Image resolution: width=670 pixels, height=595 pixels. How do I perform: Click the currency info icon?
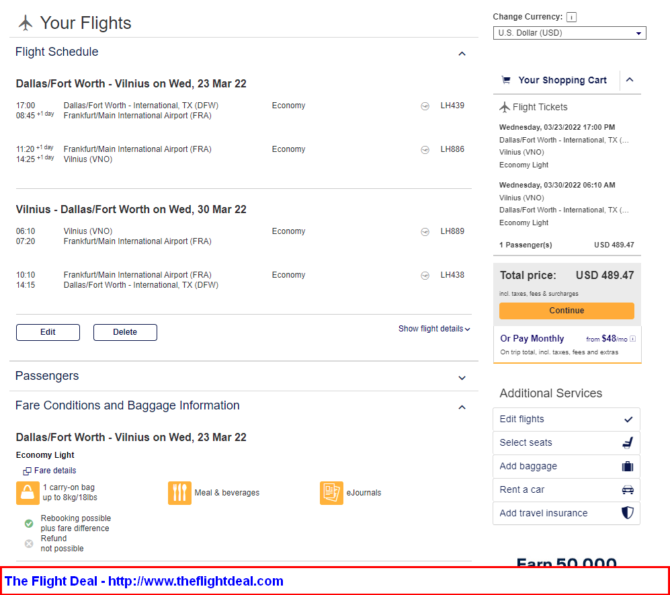coord(571,17)
